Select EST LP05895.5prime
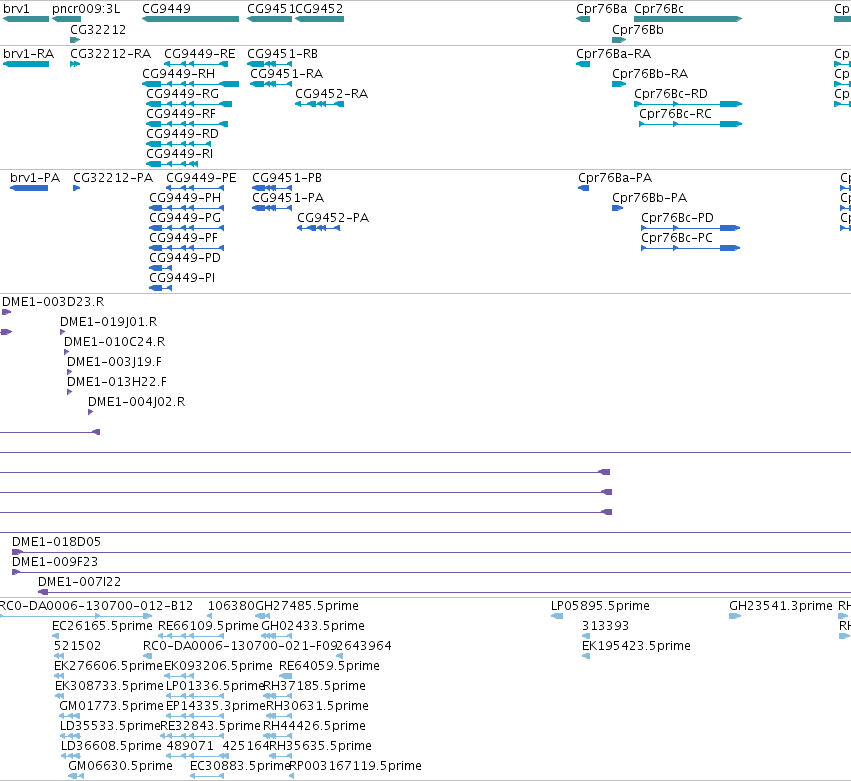Screen dimensions: 851x781 click(x=600, y=606)
